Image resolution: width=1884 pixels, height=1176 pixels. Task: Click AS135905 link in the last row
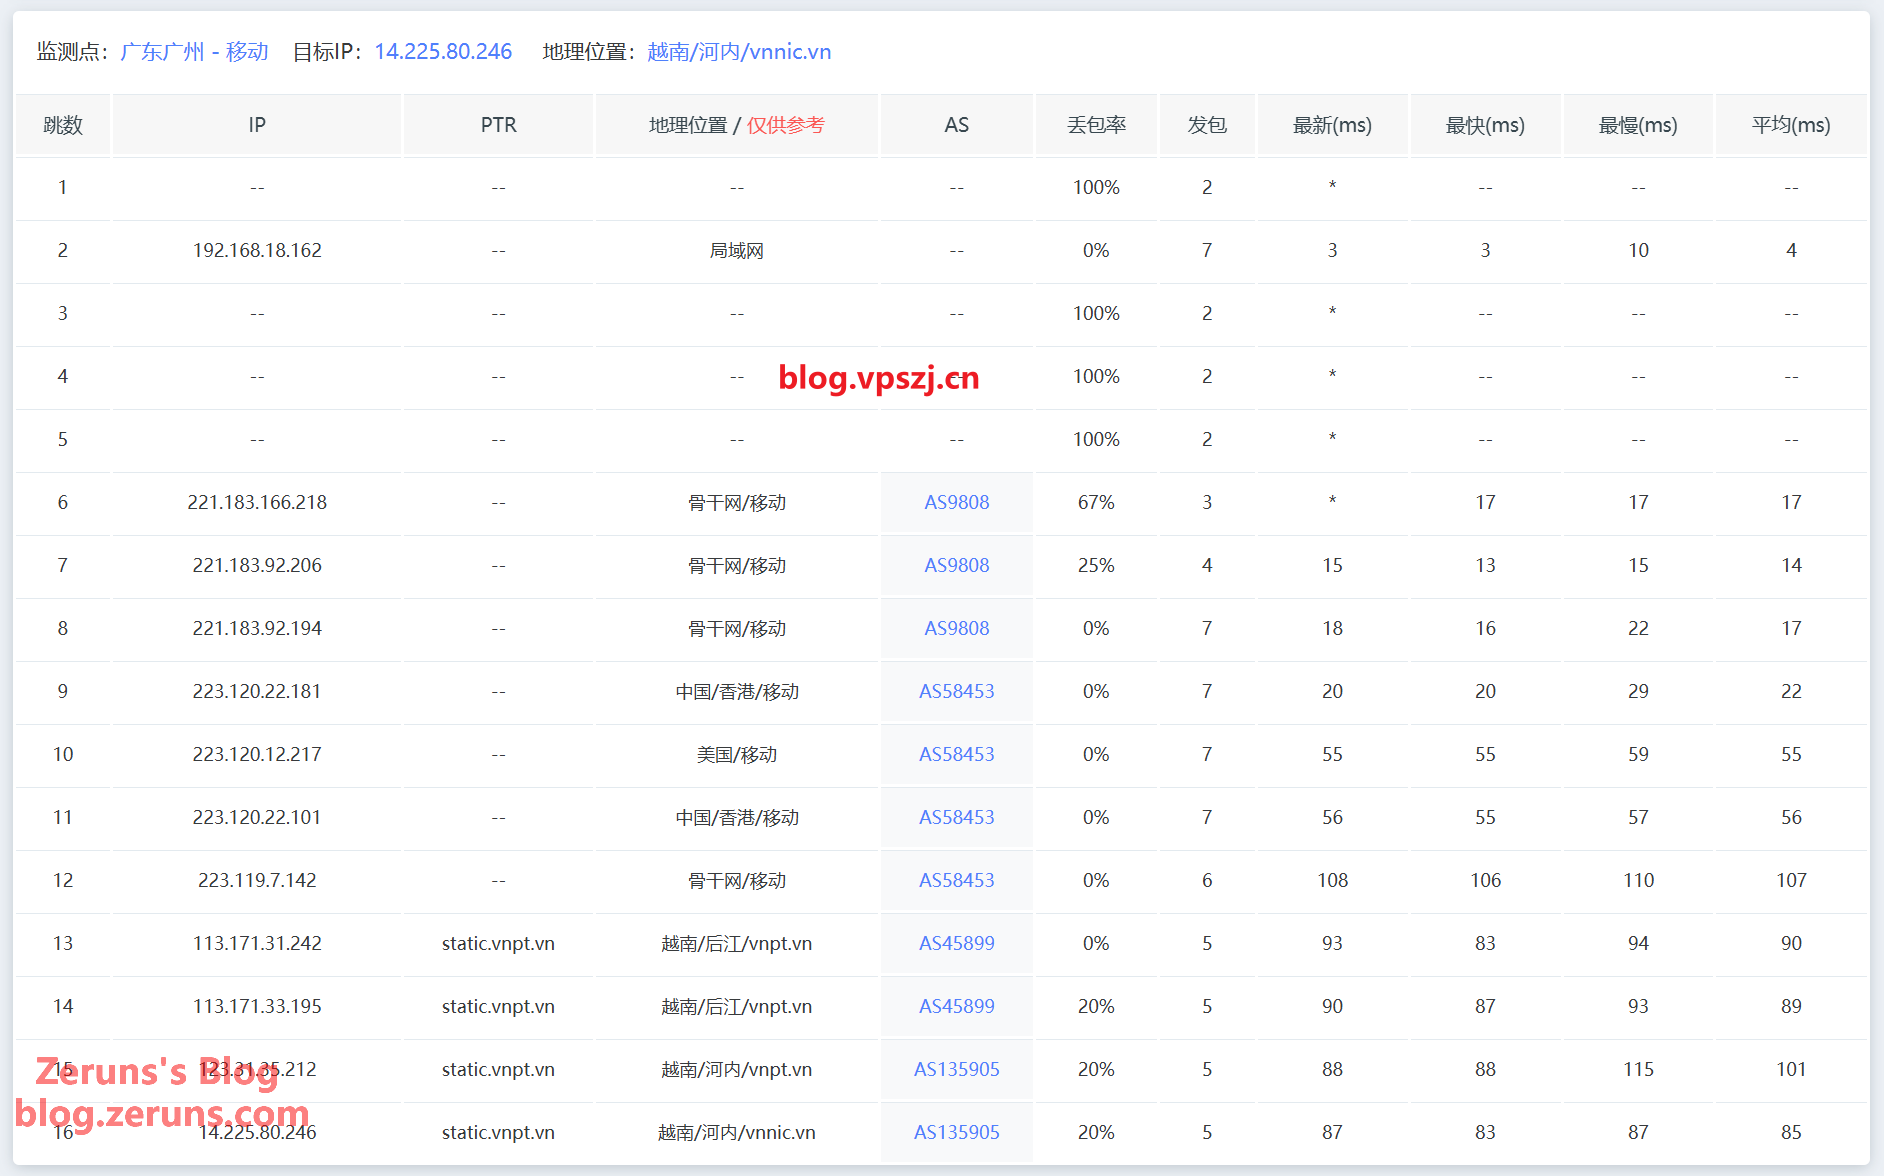[x=956, y=1133]
